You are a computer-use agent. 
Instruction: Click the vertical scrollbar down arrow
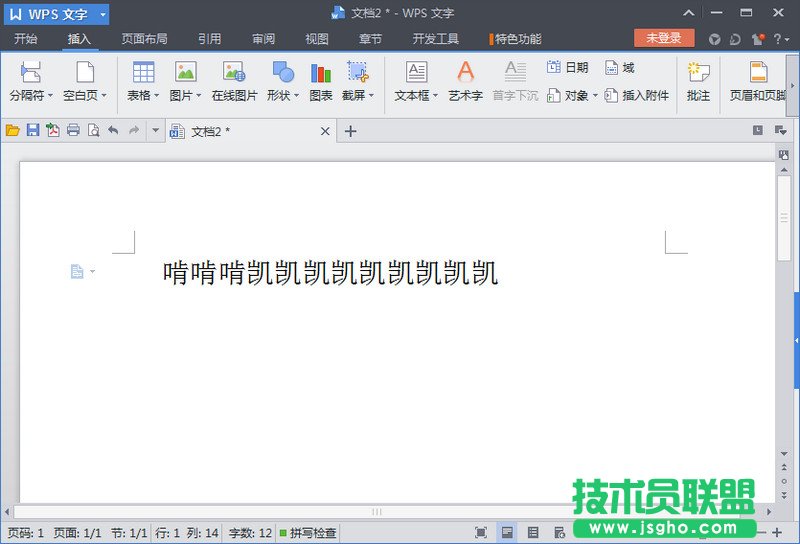point(784,454)
